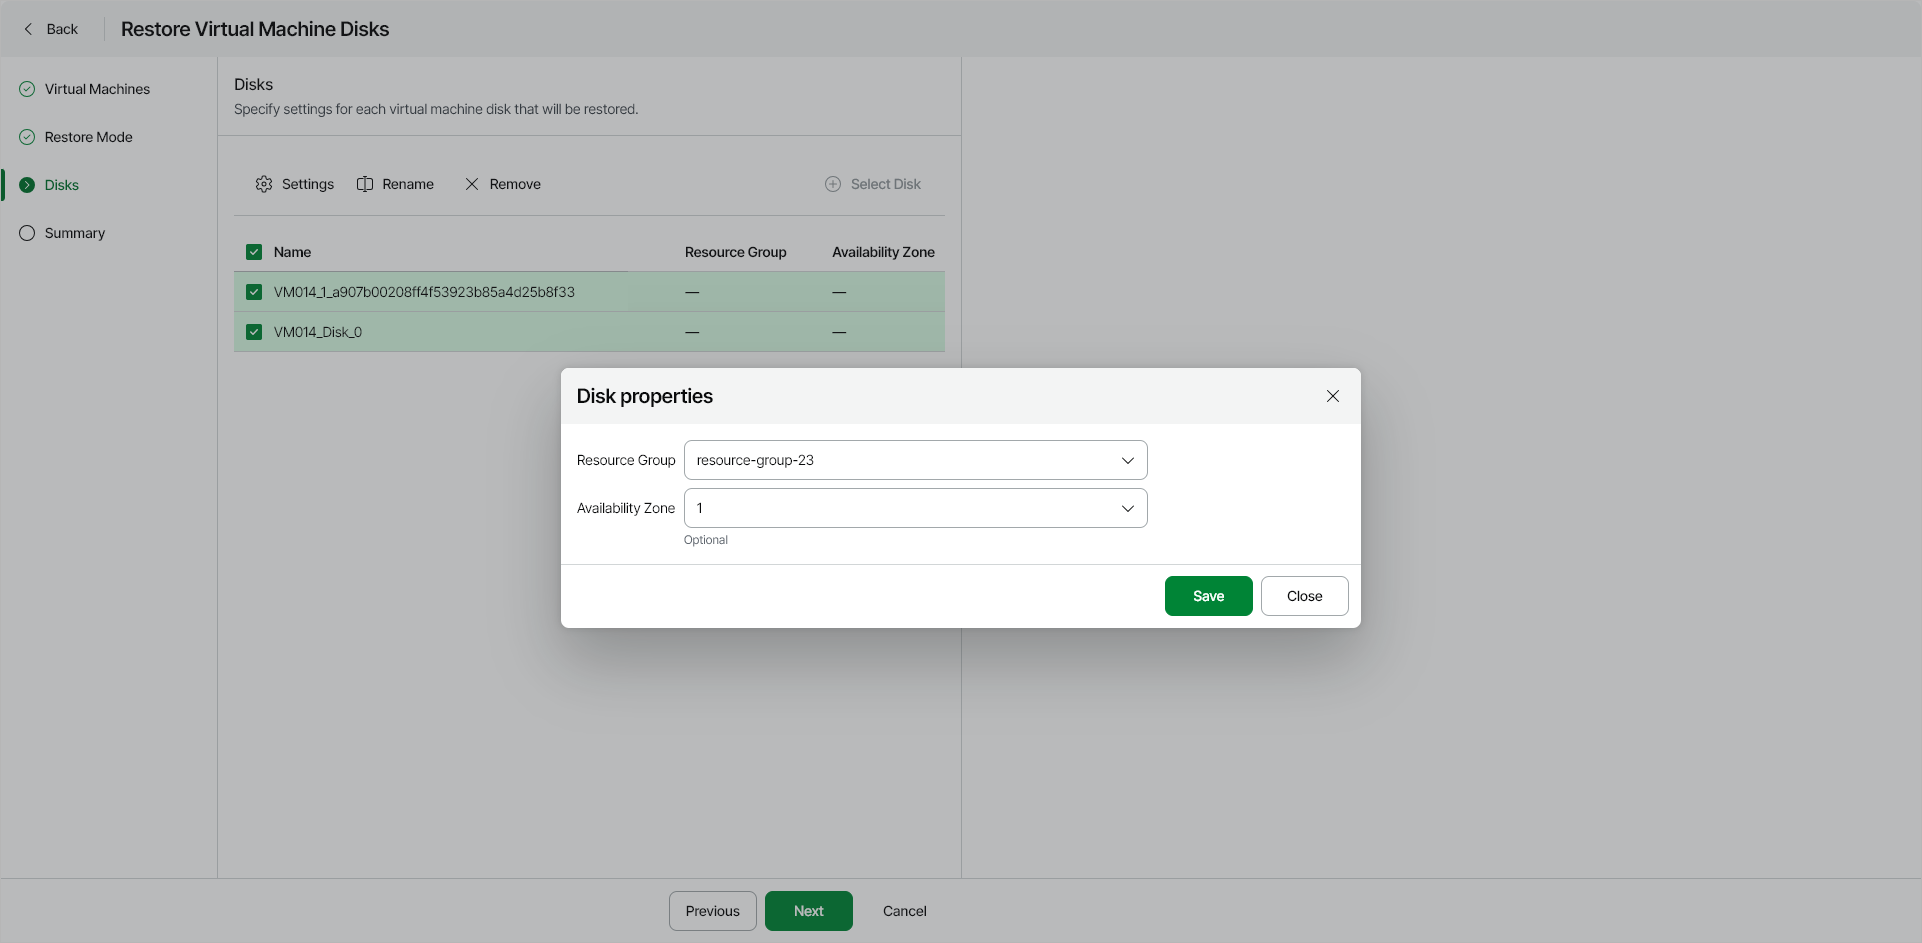1922x943 pixels.
Task: Toggle the select-all checkbox in Name header
Action: pyautogui.click(x=254, y=251)
